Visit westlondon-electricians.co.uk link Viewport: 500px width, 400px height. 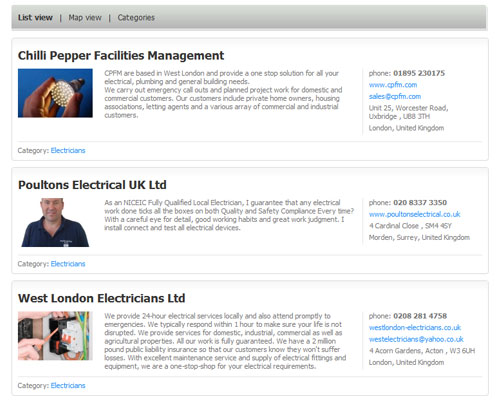[x=415, y=327]
